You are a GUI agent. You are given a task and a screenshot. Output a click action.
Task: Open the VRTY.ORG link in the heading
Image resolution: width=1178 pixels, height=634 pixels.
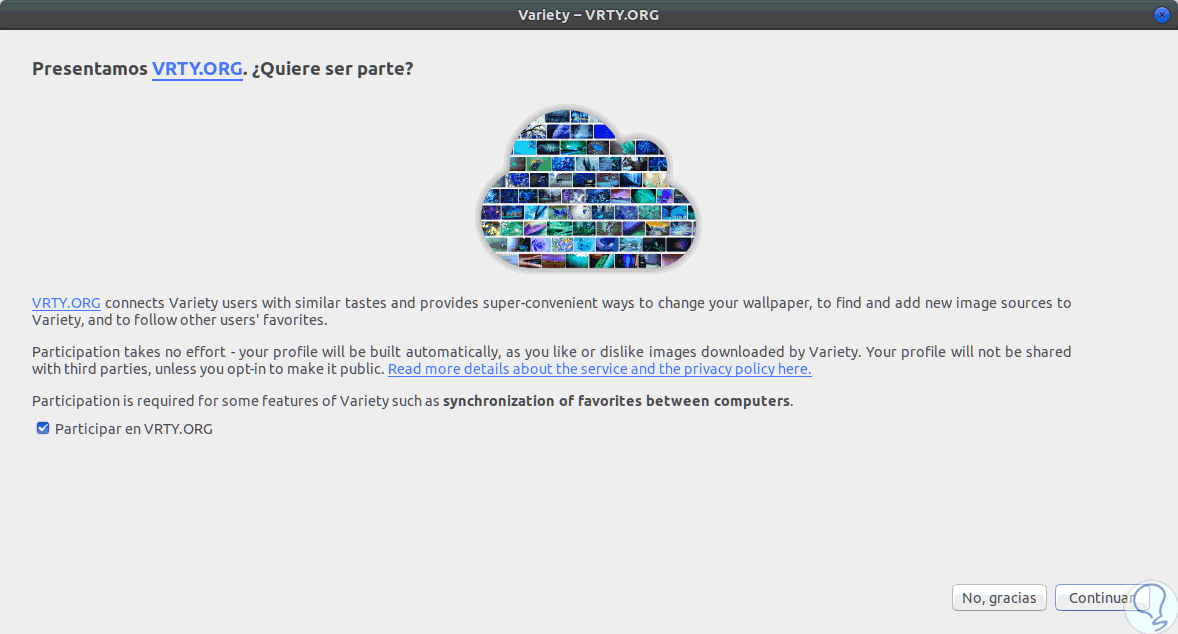point(197,68)
